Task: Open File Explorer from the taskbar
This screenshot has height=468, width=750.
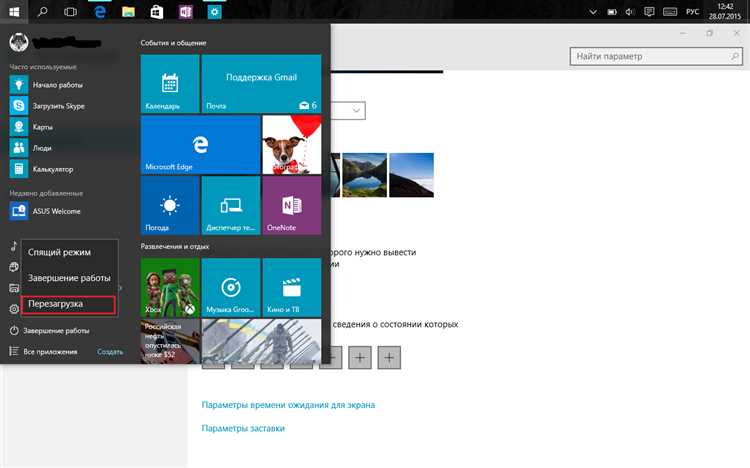Action: (x=128, y=11)
